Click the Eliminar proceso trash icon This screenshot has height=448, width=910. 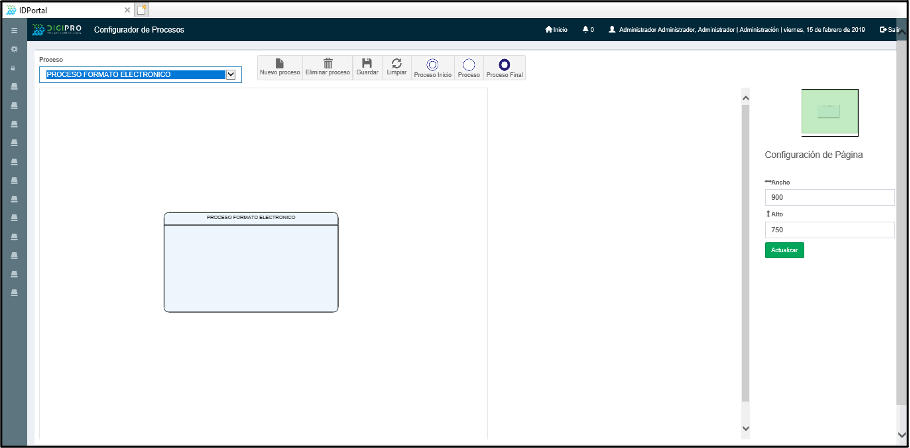(x=327, y=64)
